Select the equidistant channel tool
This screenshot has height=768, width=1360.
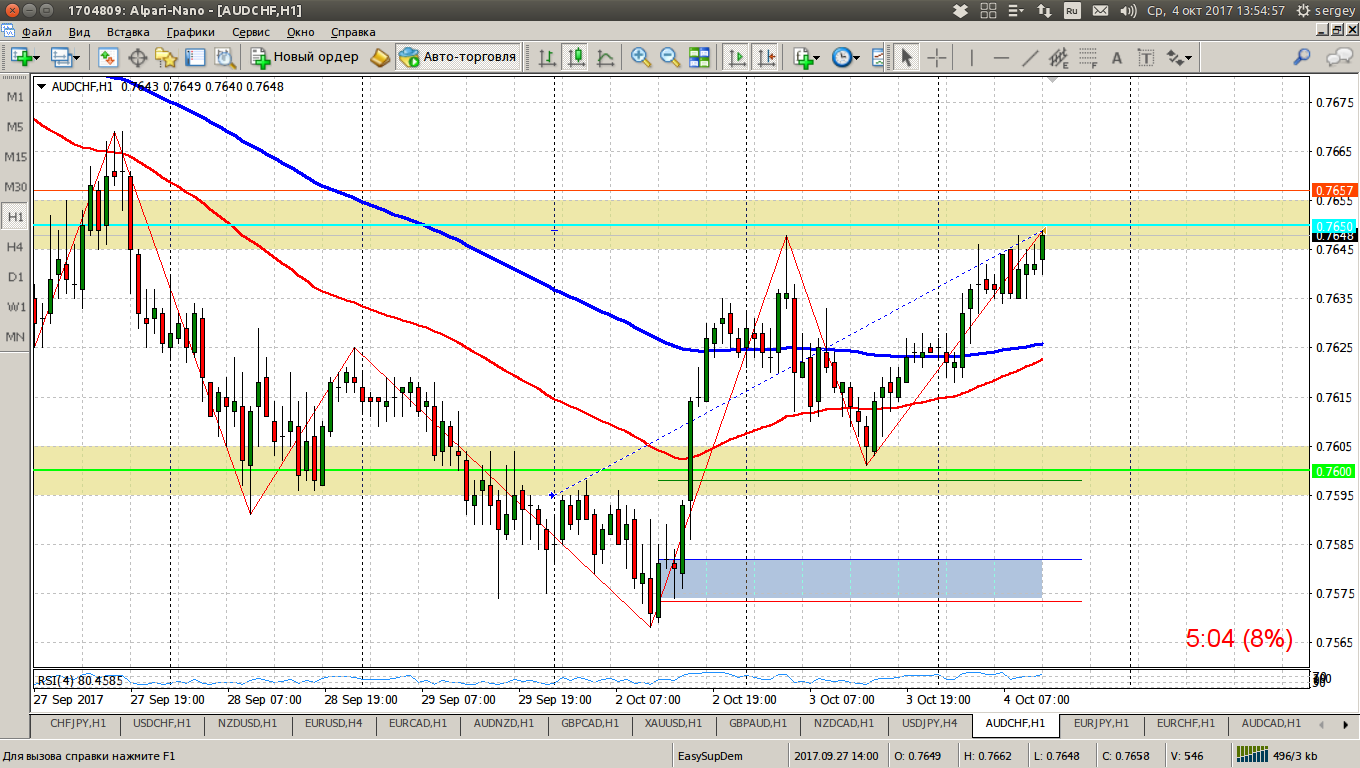pyautogui.click(x=1059, y=57)
